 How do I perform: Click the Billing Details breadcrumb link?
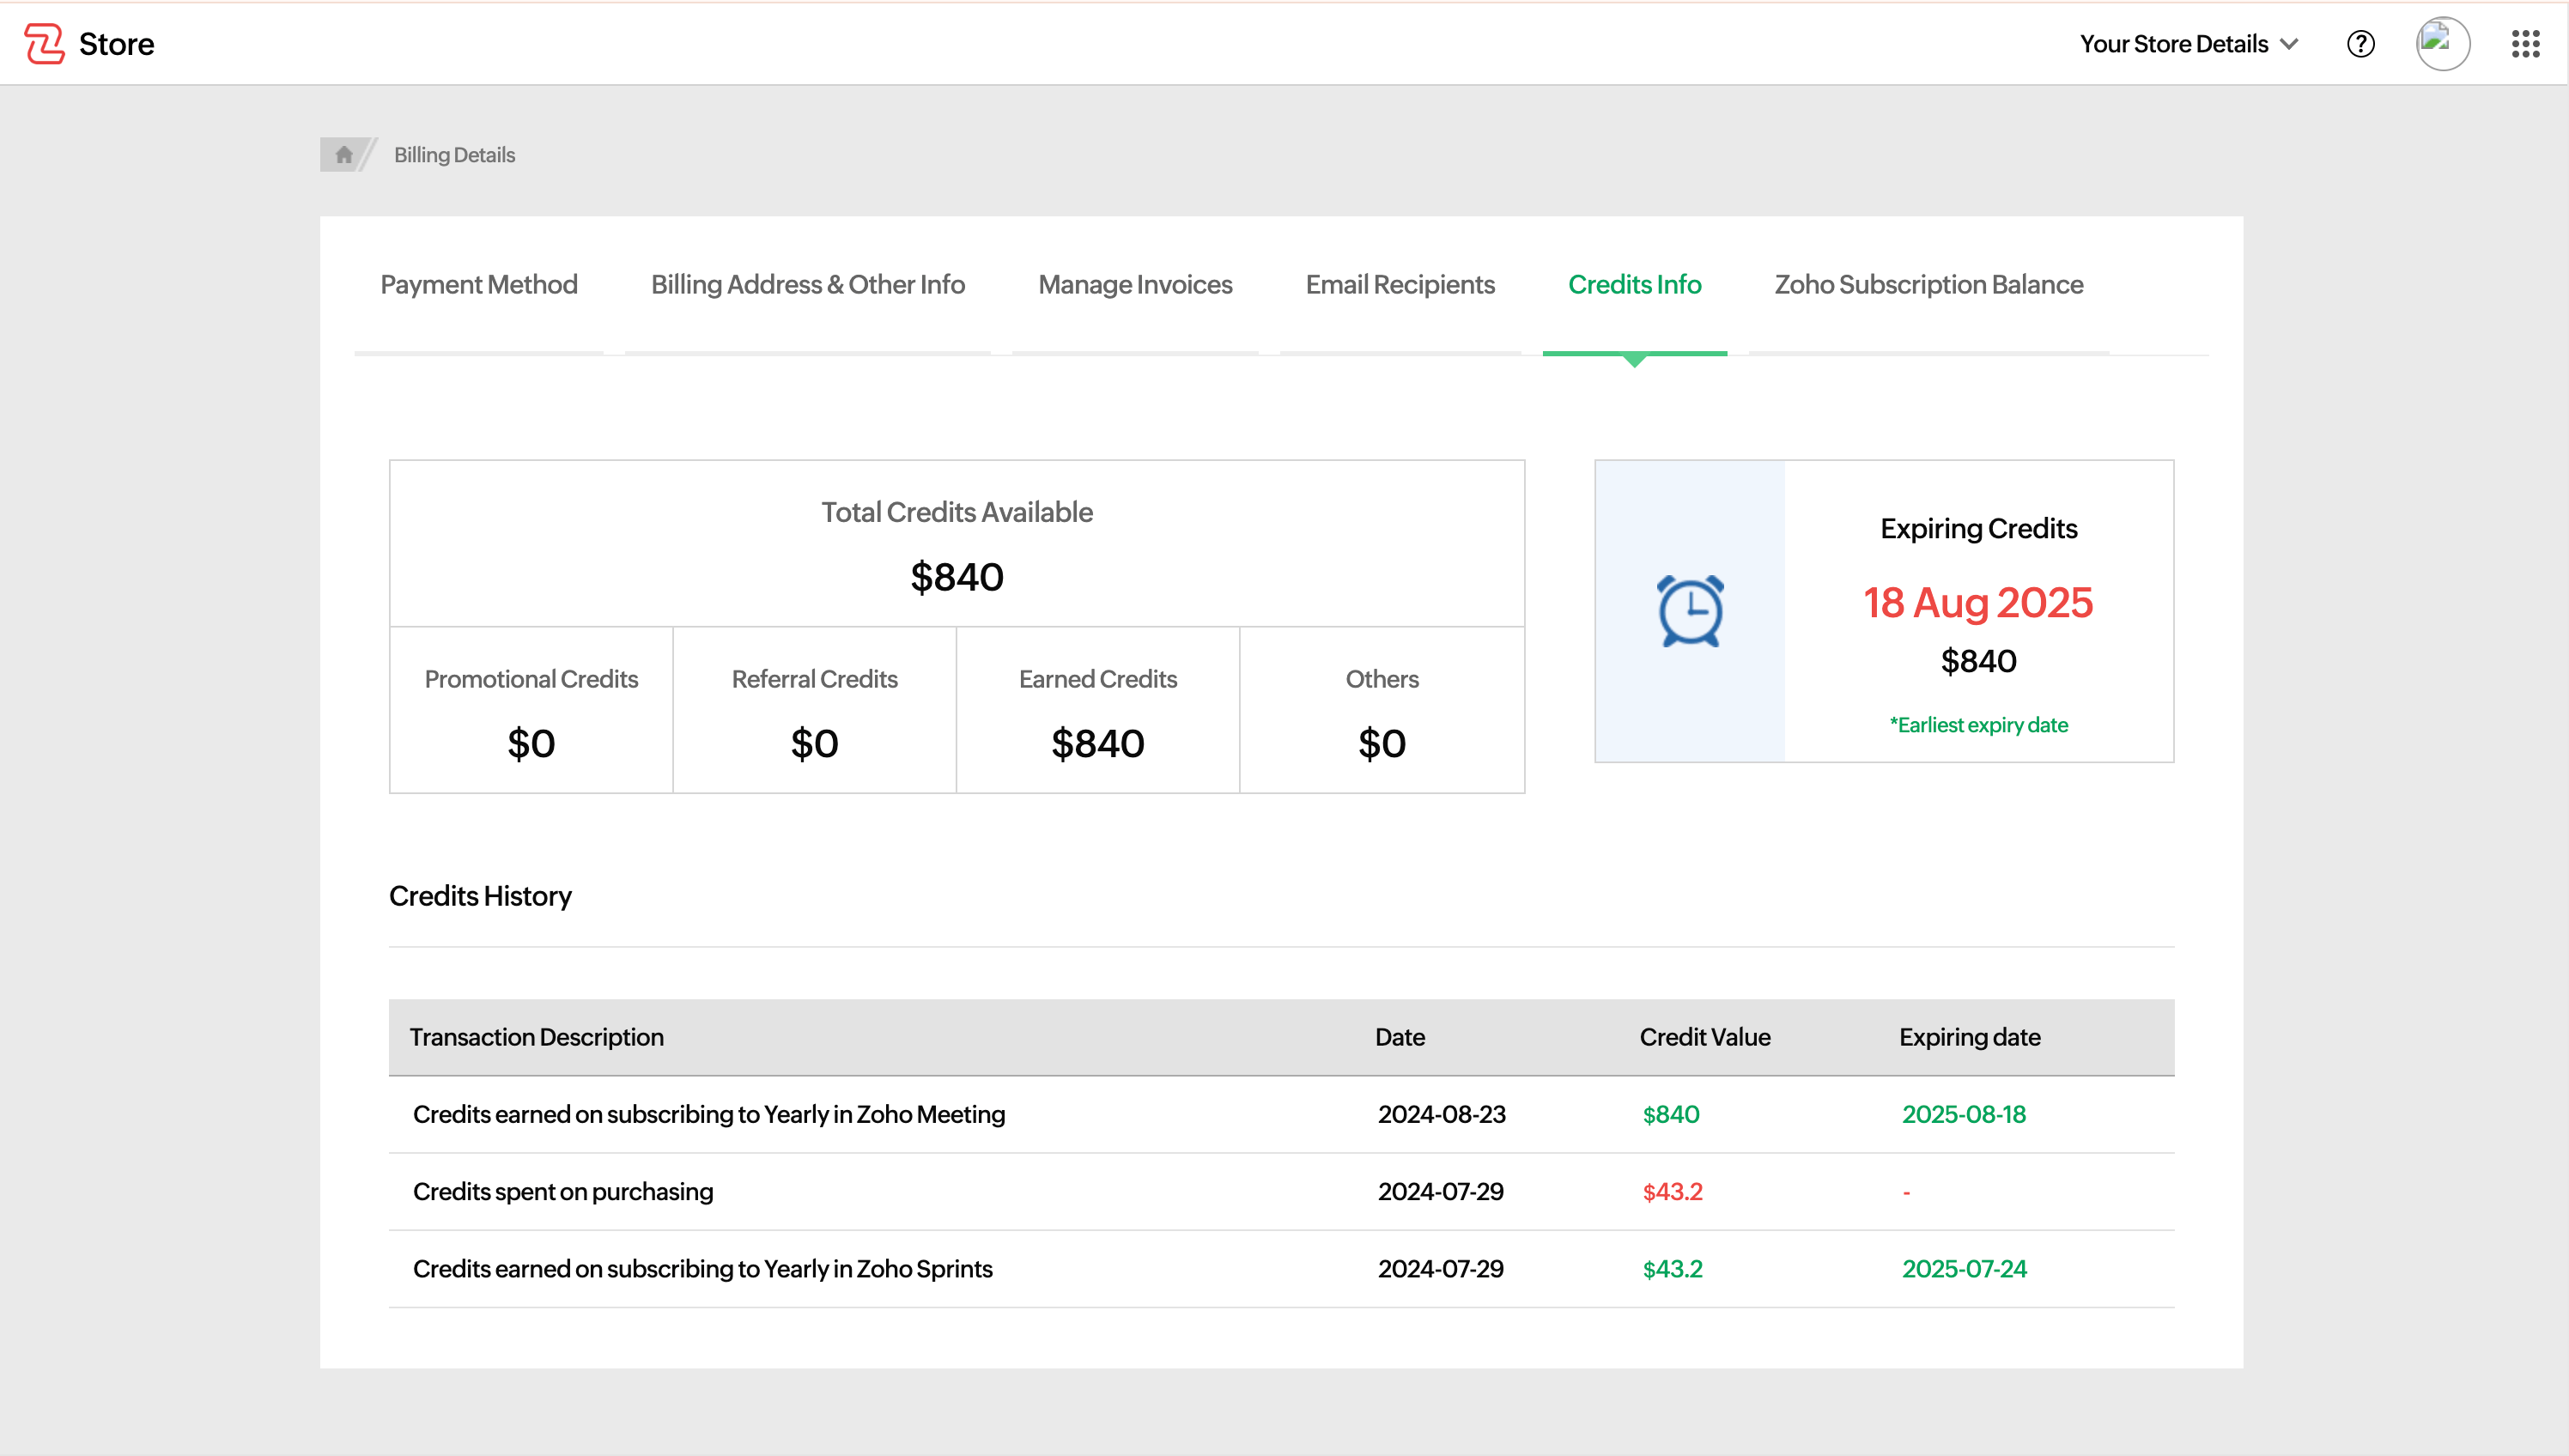coord(454,155)
